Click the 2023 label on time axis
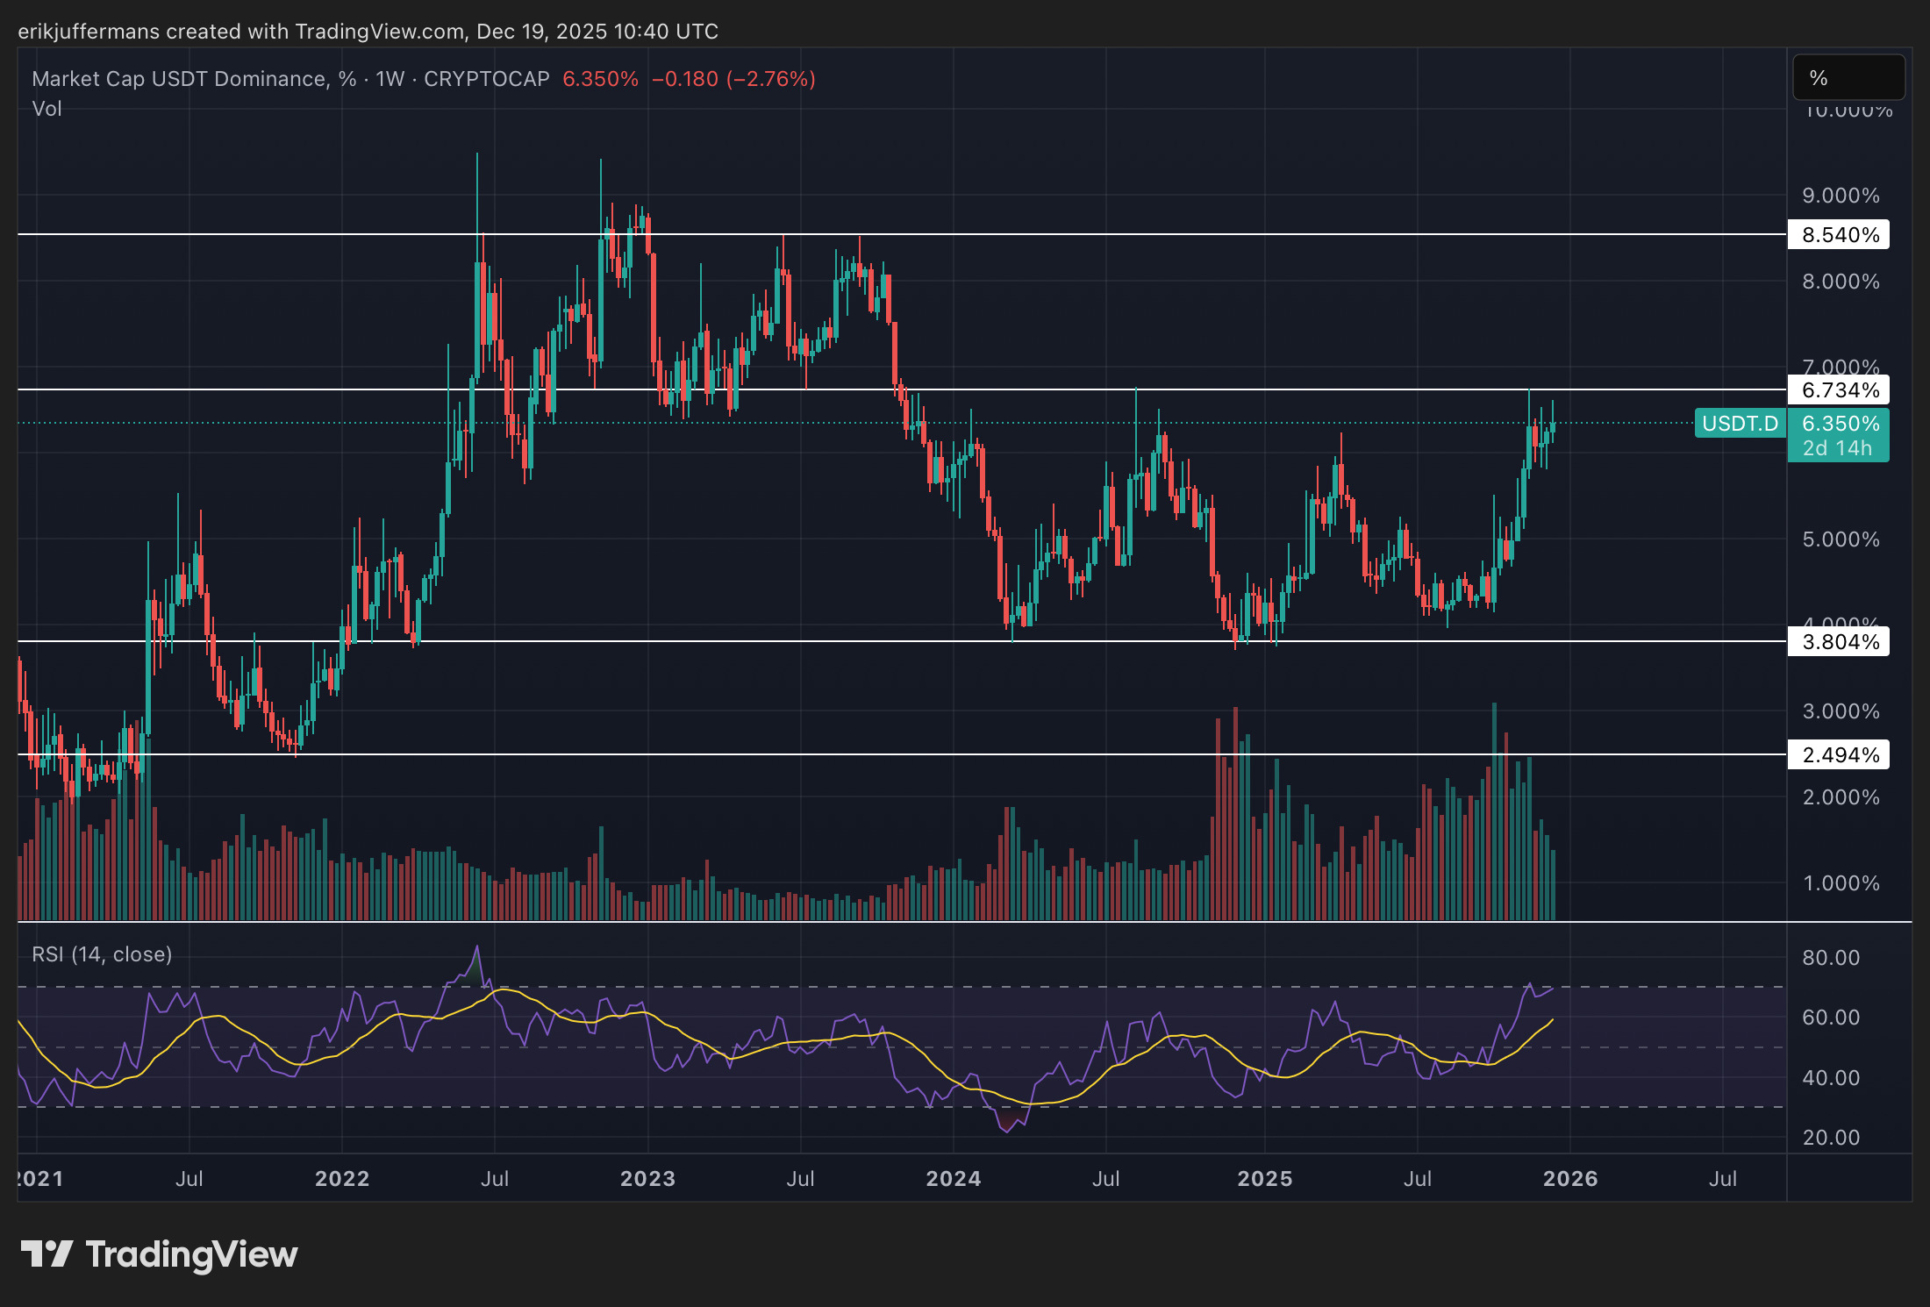The width and height of the screenshot is (1930, 1307). pos(647,1178)
